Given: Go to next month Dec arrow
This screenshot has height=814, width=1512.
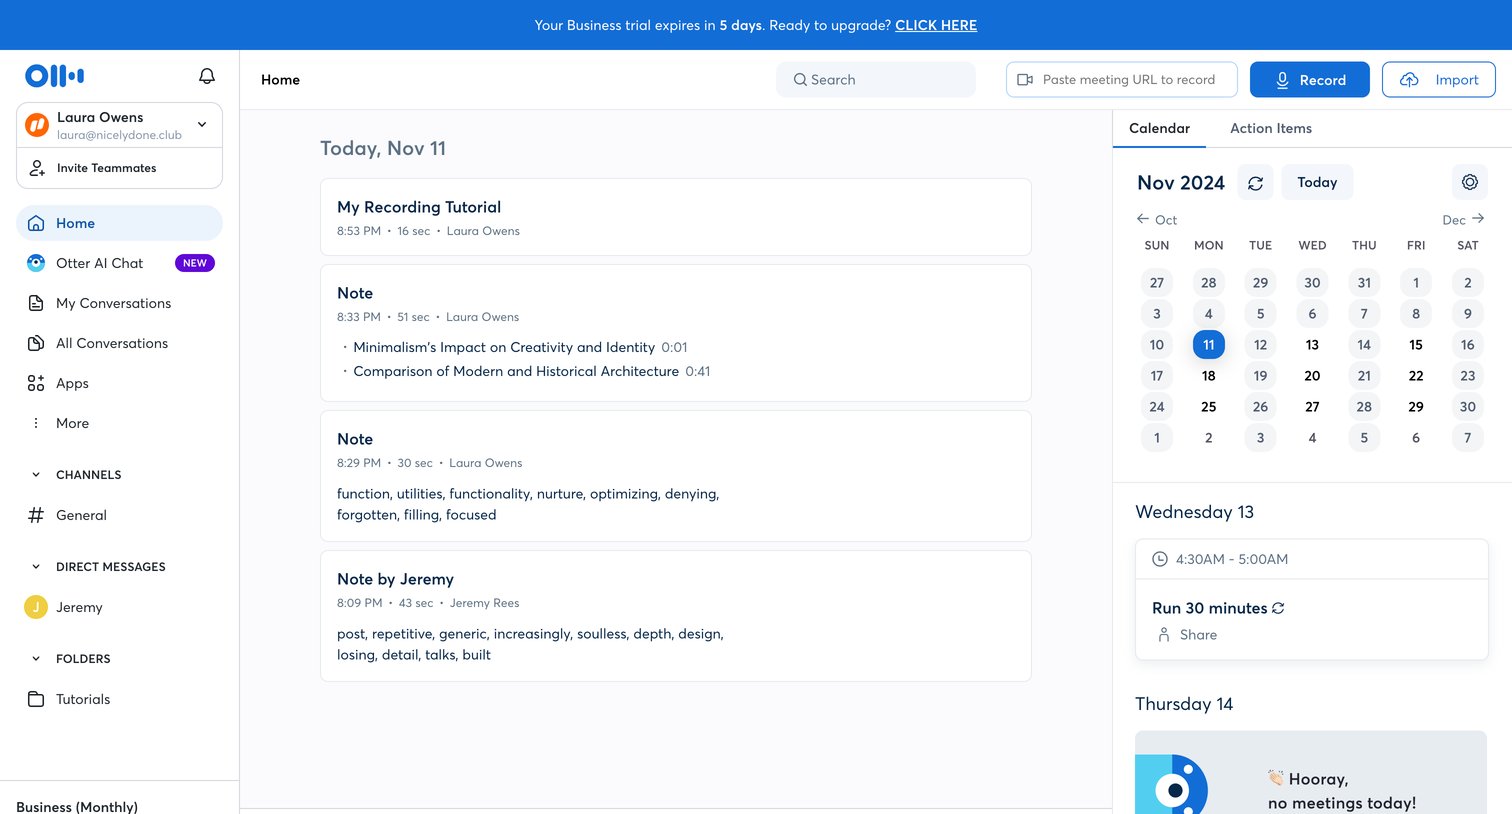Looking at the screenshot, I should click(1478, 219).
